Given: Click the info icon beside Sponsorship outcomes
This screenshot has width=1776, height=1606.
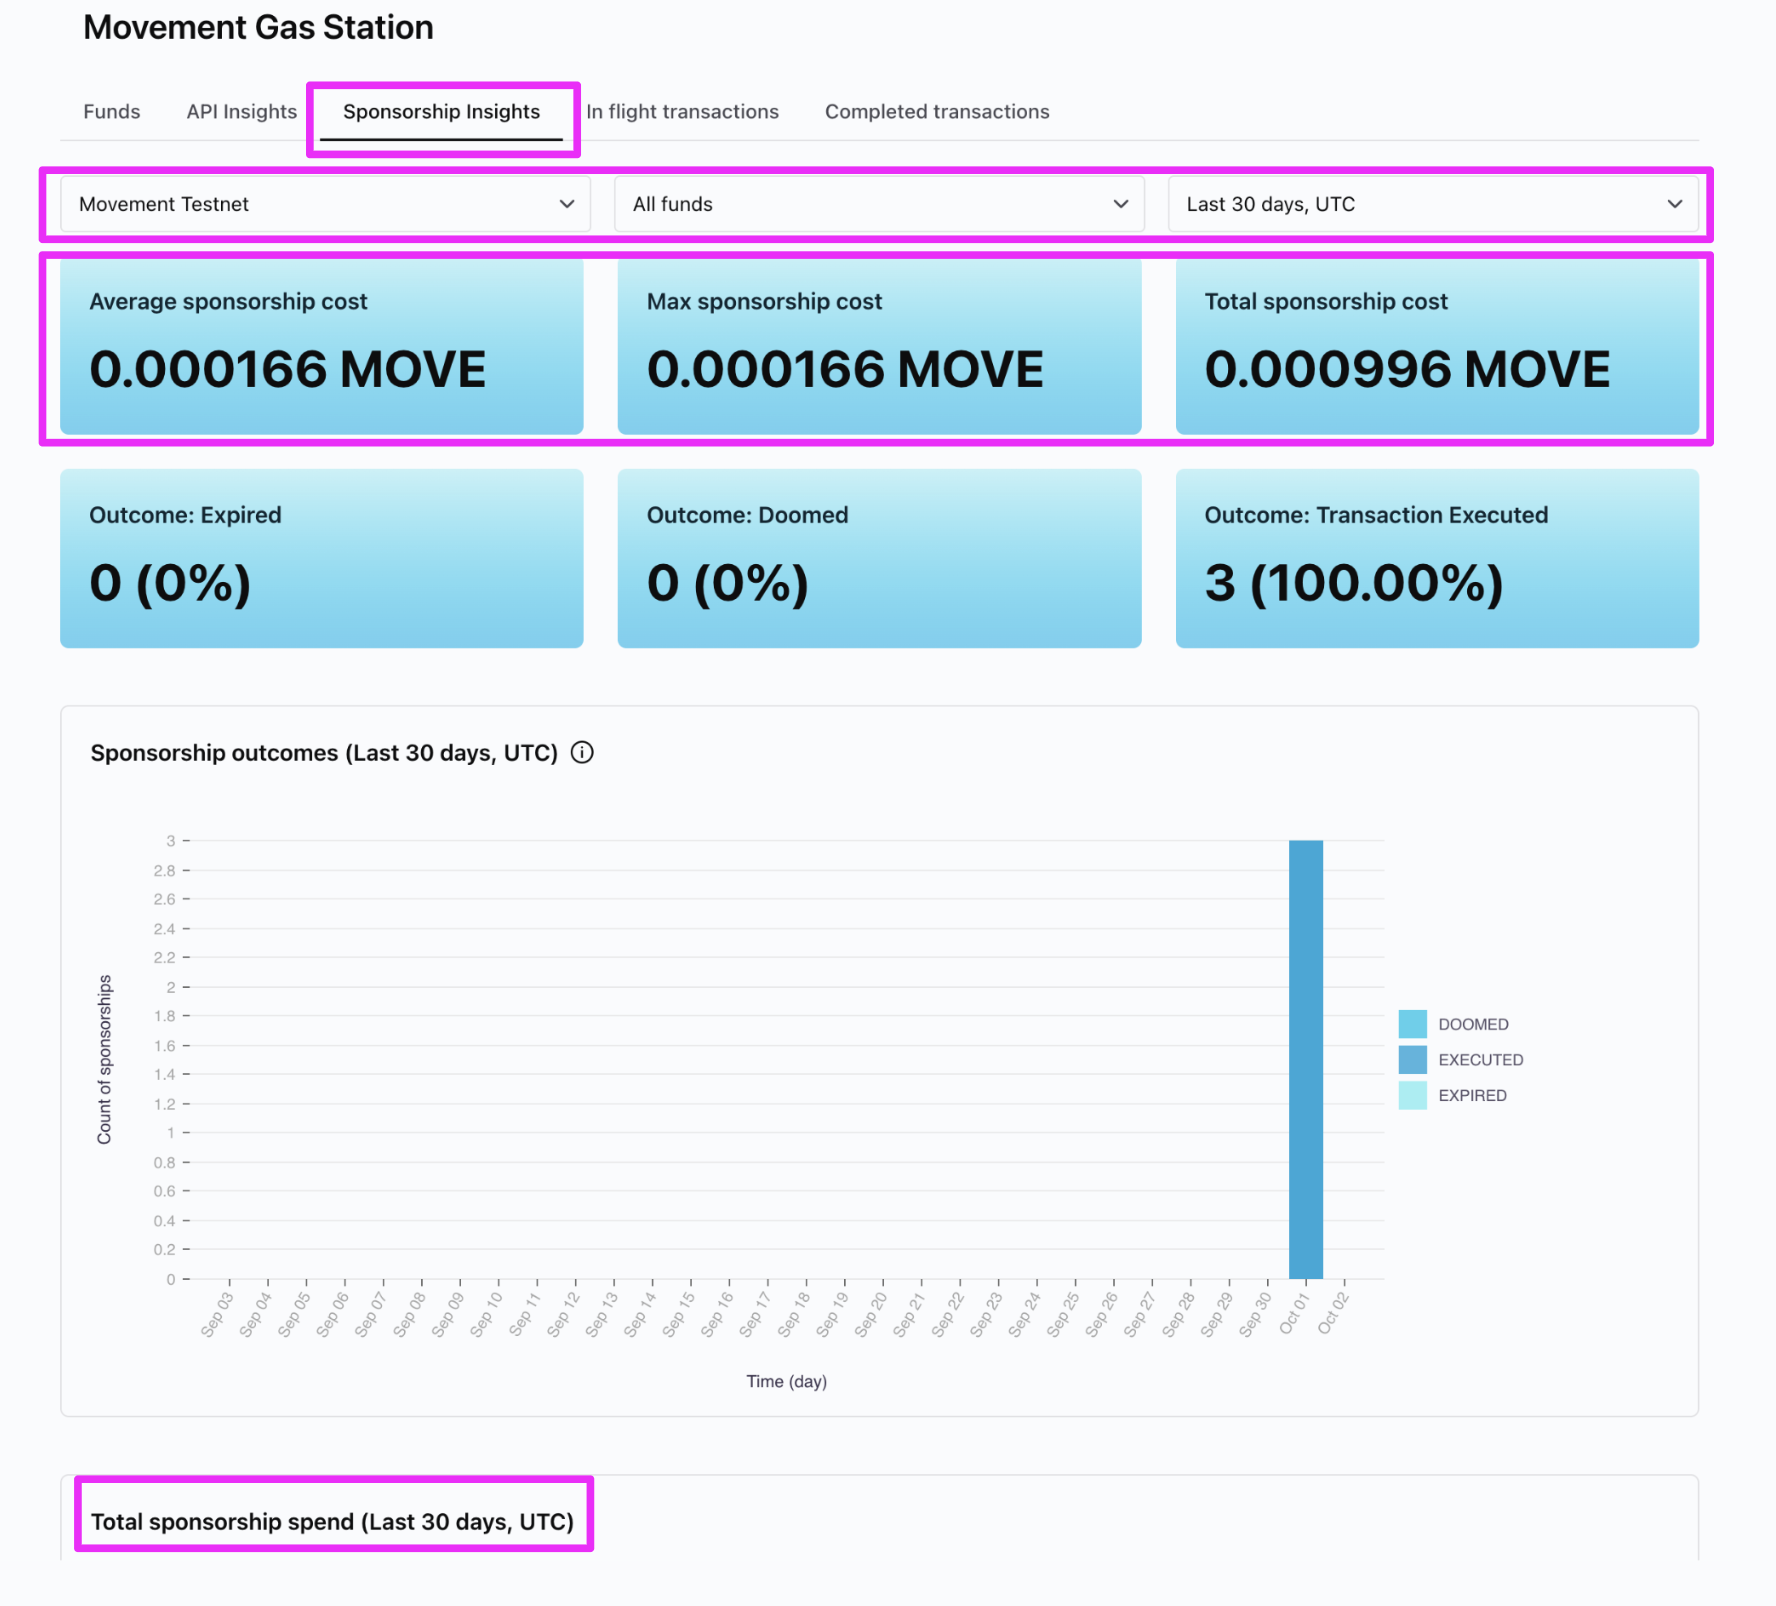Looking at the screenshot, I should click(582, 753).
